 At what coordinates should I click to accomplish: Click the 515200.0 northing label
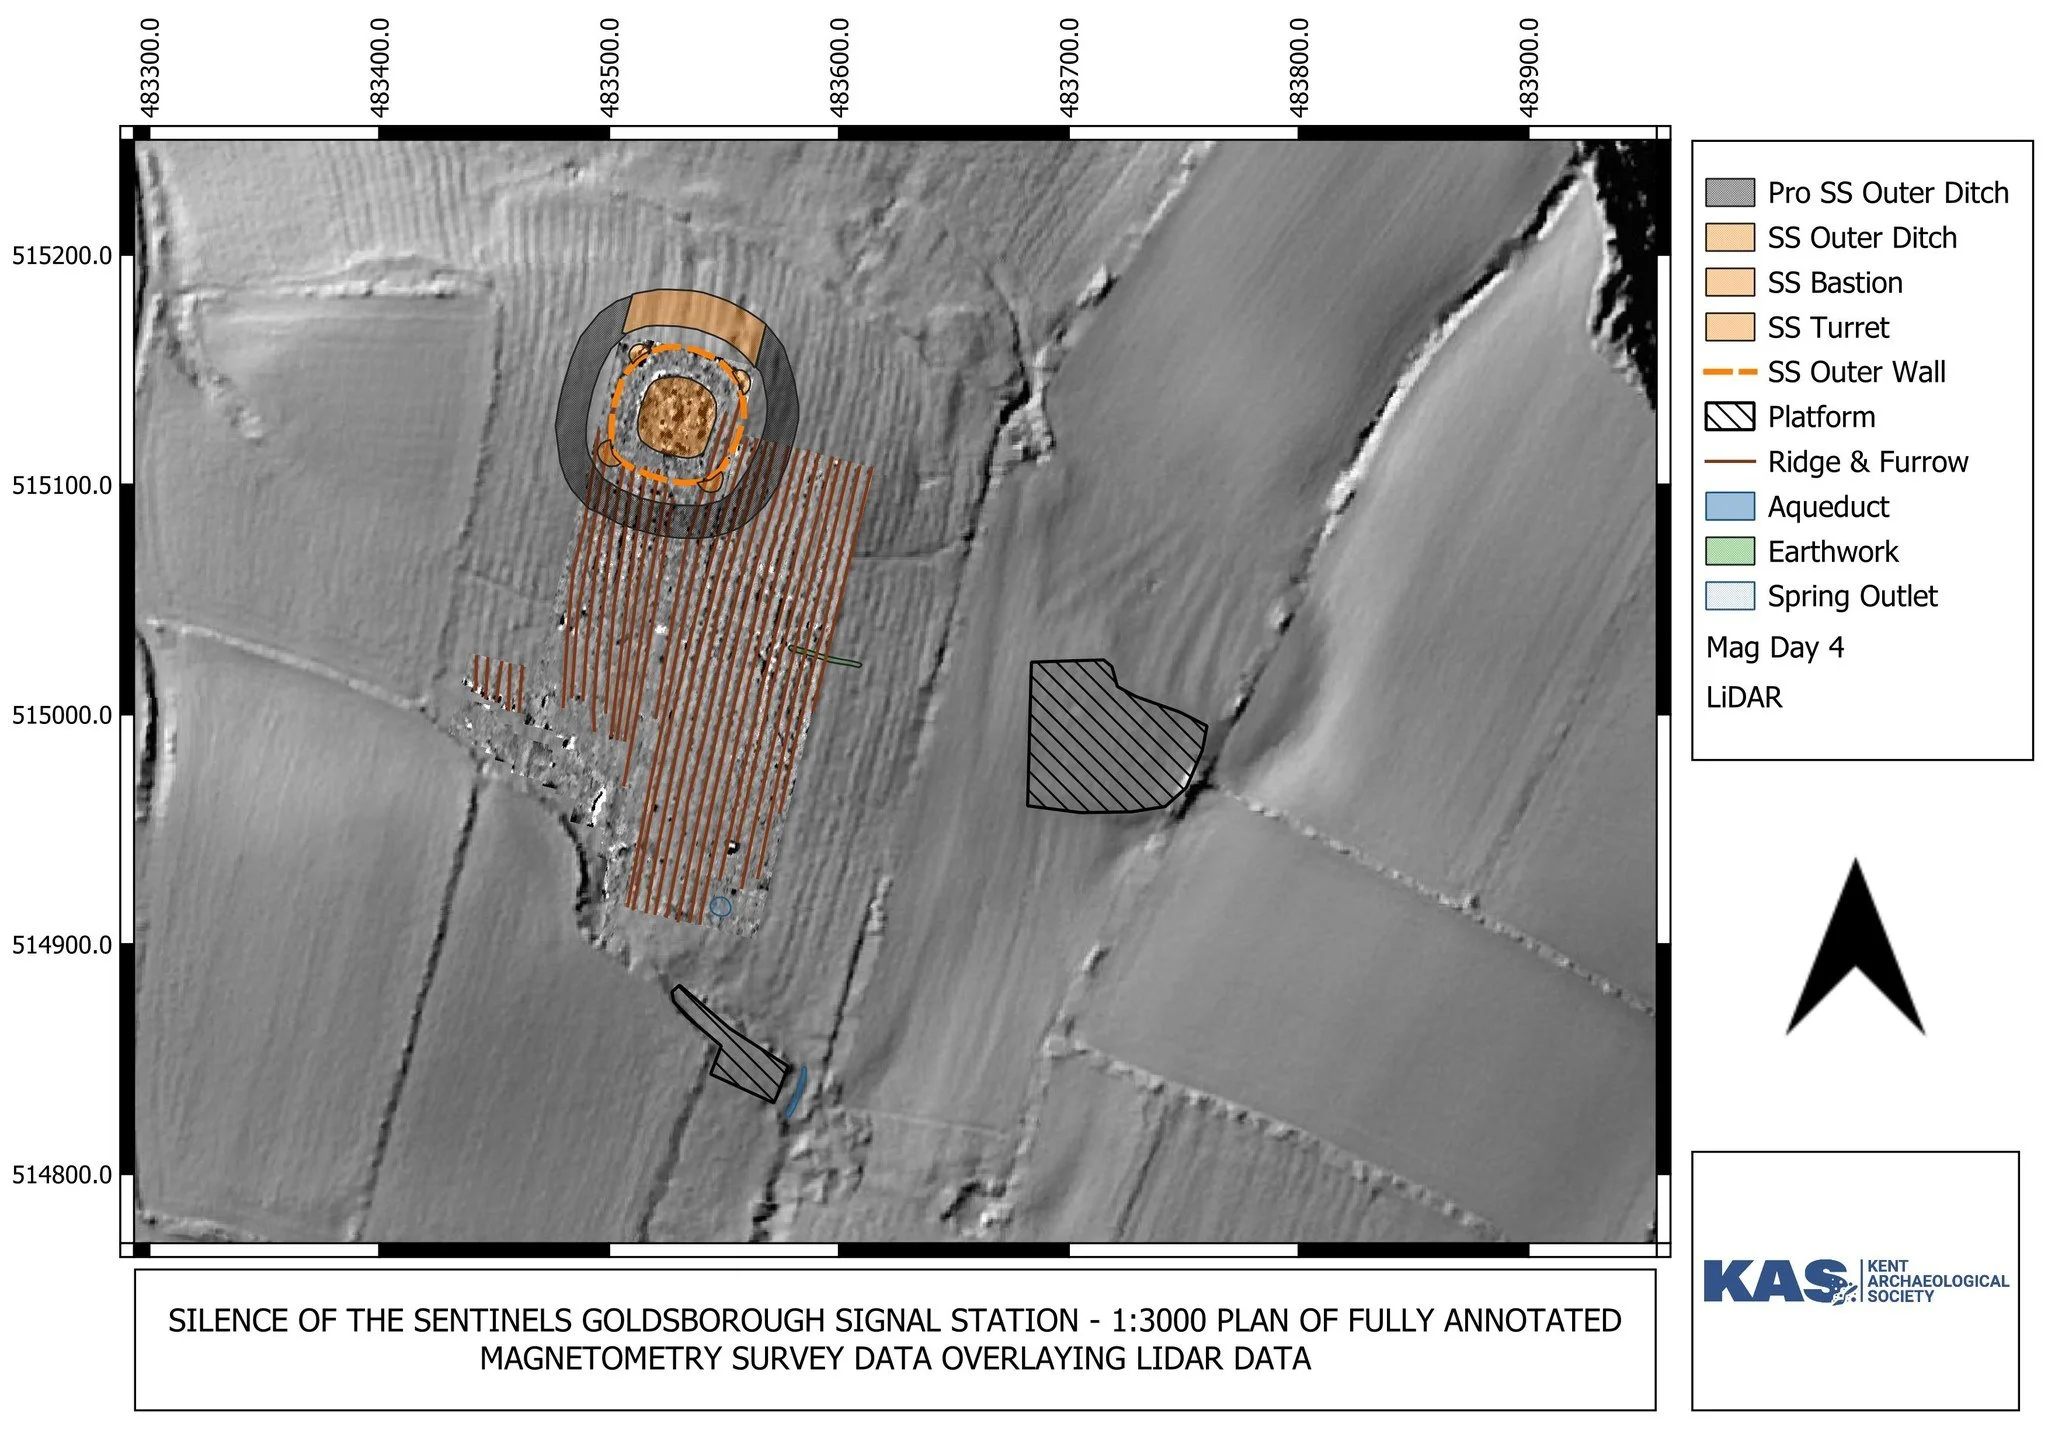point(61,256)
